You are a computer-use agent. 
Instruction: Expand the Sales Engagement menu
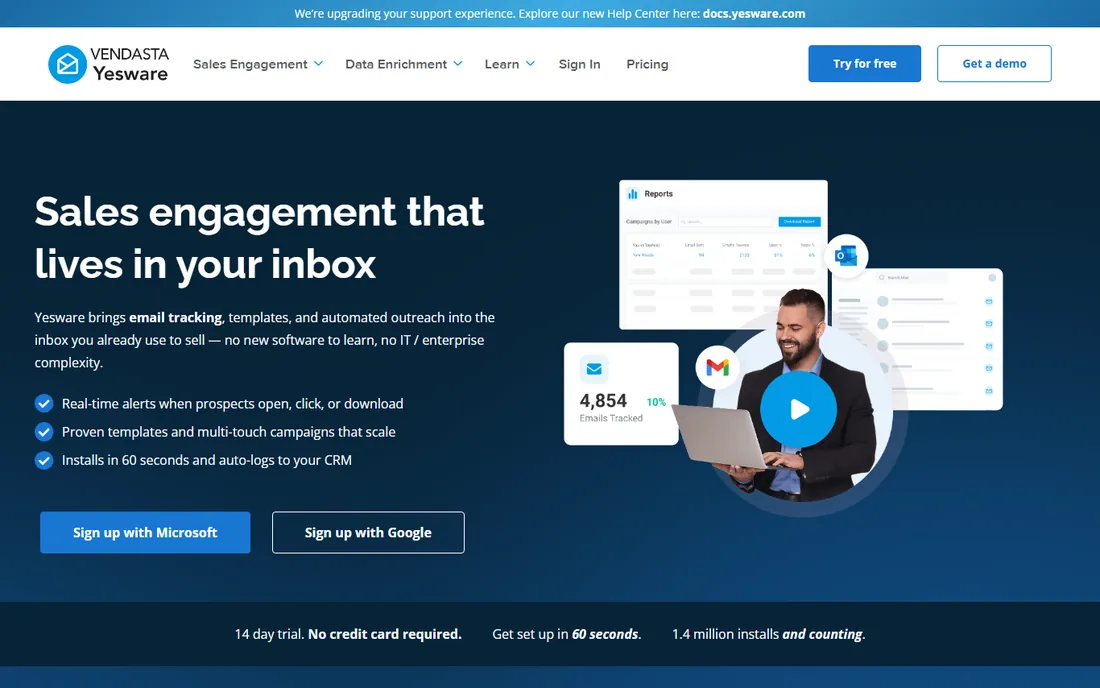[x=257, y=64]
